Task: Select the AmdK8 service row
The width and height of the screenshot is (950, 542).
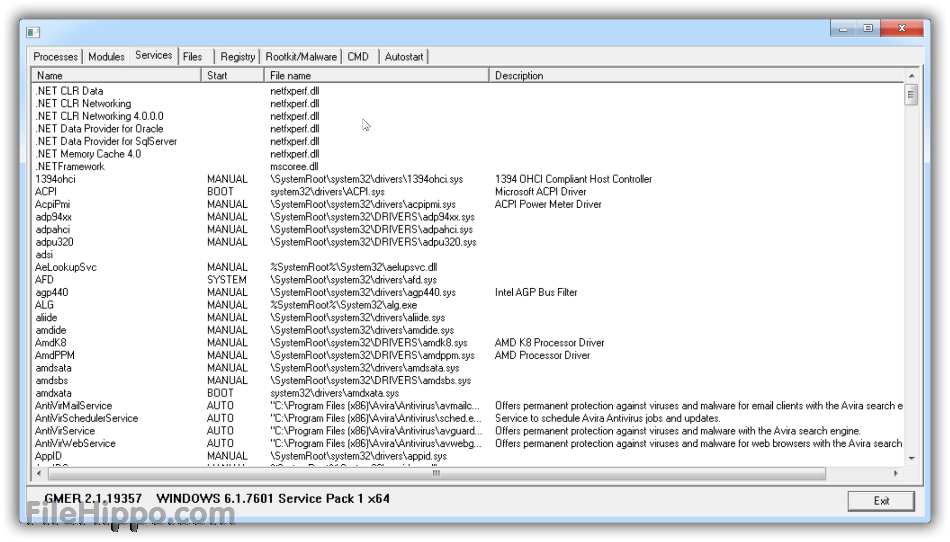Action: [468, 343]
